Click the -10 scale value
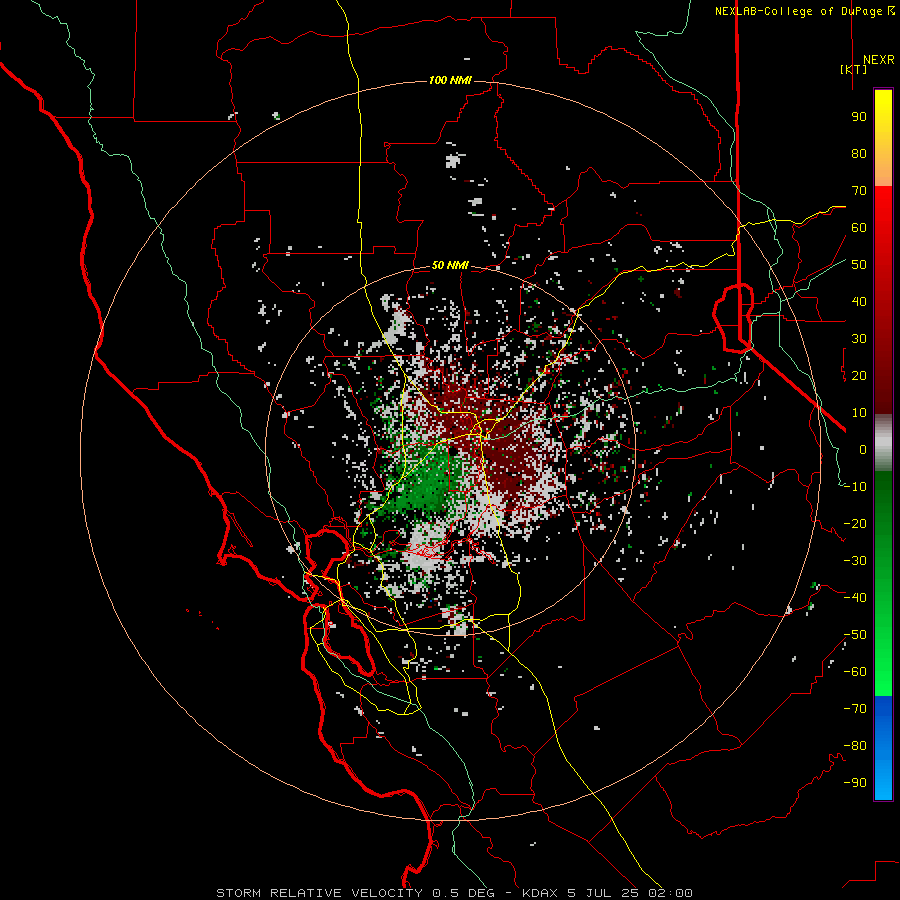The width and height of the screenshot is (900, 900). (x=855, y=487)
